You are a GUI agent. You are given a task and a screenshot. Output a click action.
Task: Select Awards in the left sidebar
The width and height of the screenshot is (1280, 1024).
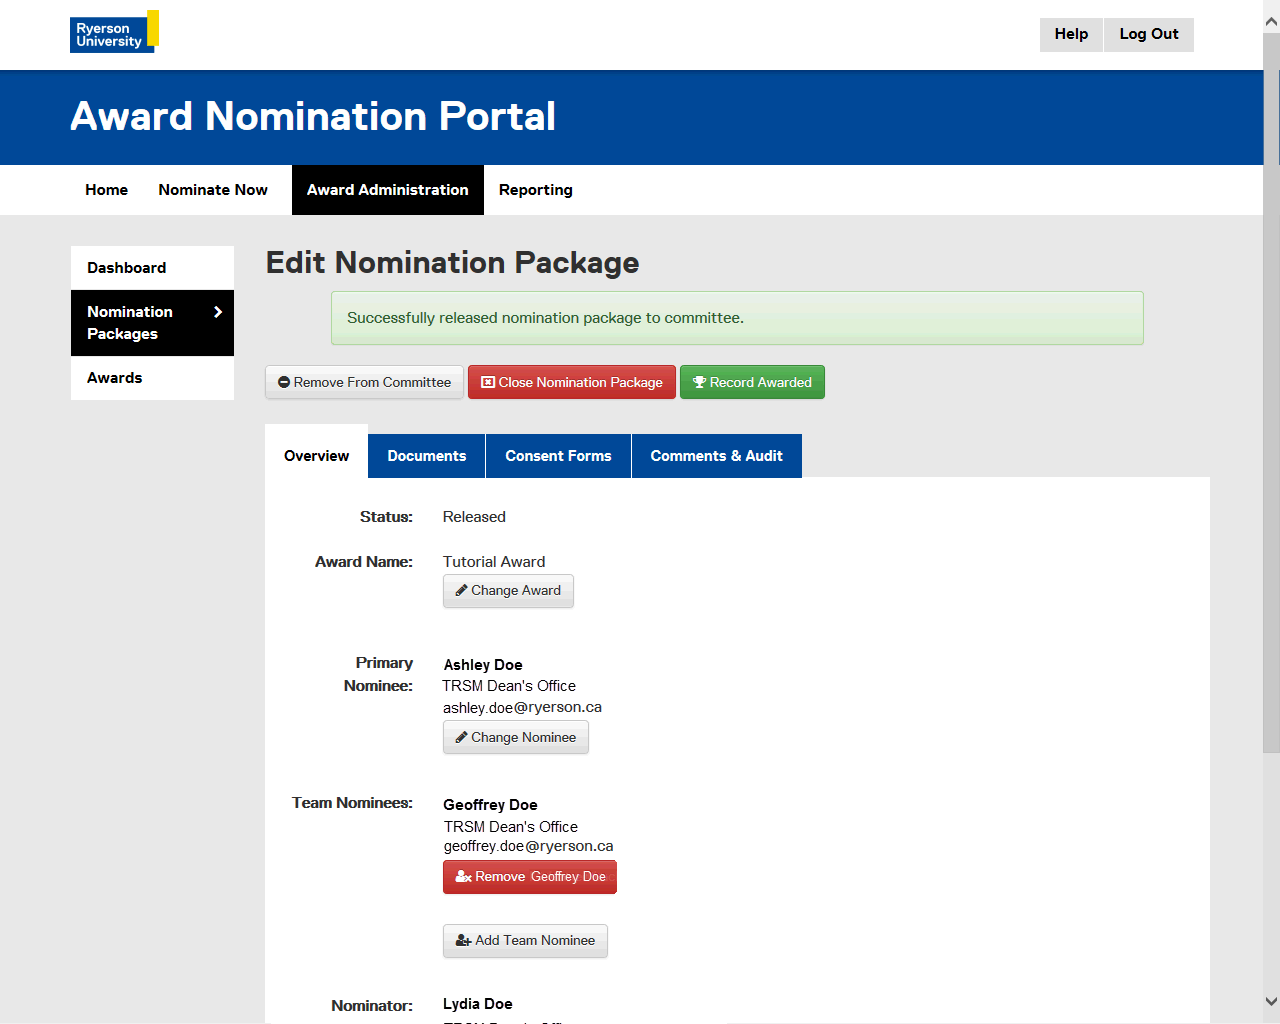[115, 378]
